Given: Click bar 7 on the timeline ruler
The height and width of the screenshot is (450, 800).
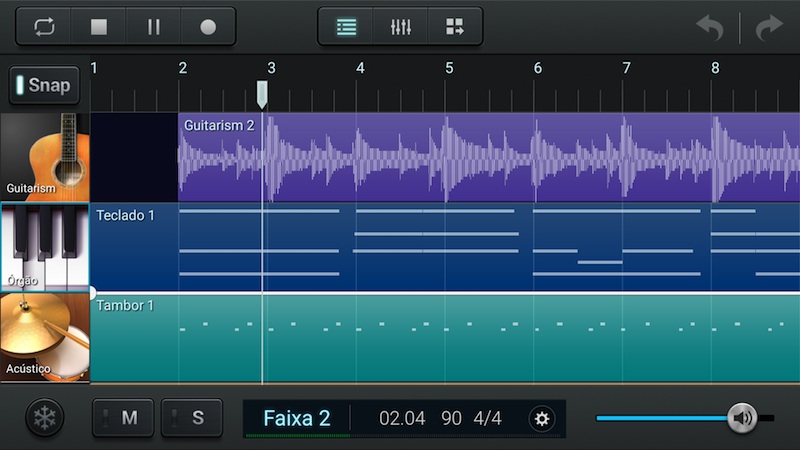Looking at the screenshot, I should [627, 68].
